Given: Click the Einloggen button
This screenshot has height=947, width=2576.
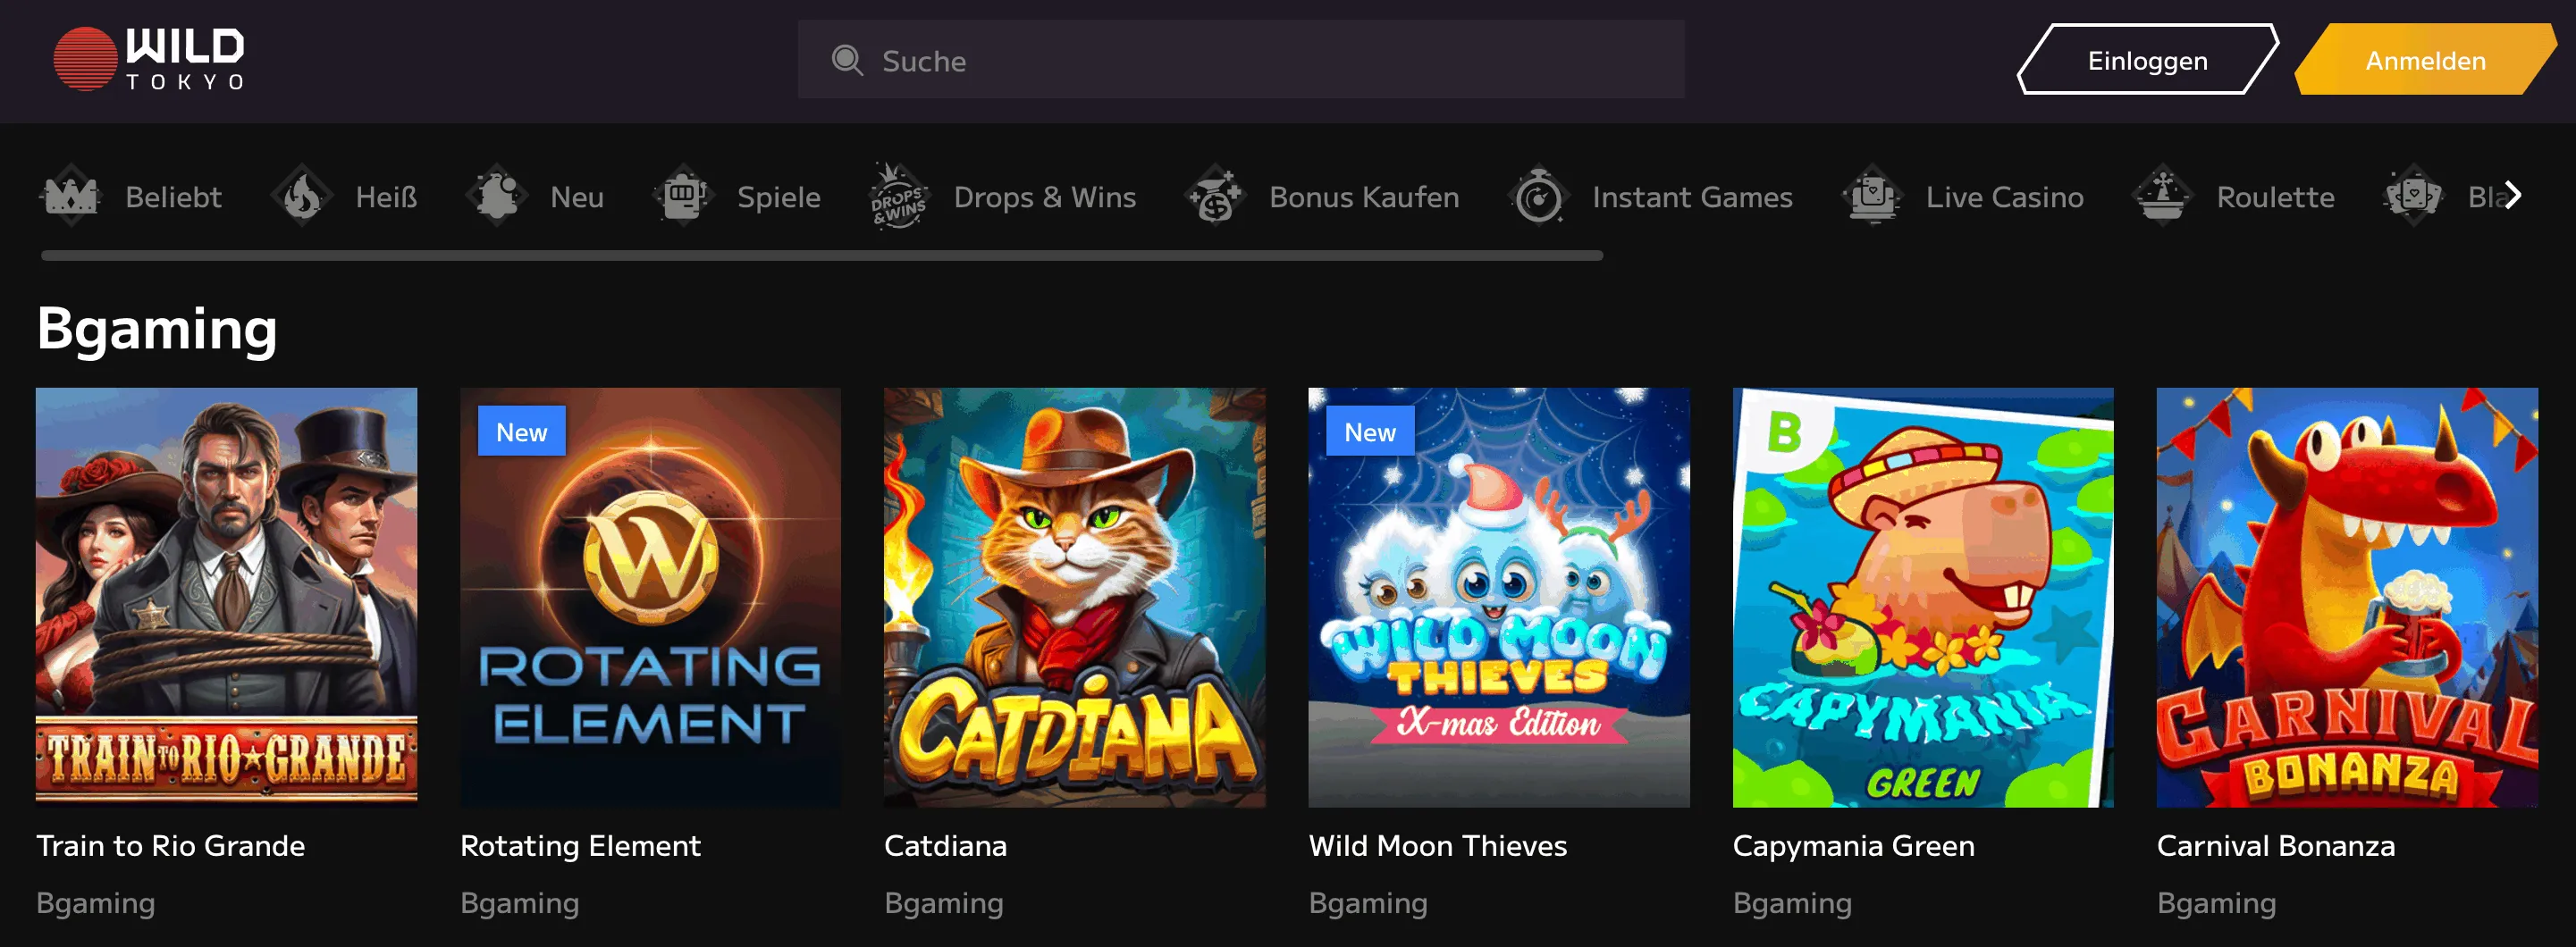Looking at the screenshot, I should 2146,60.
